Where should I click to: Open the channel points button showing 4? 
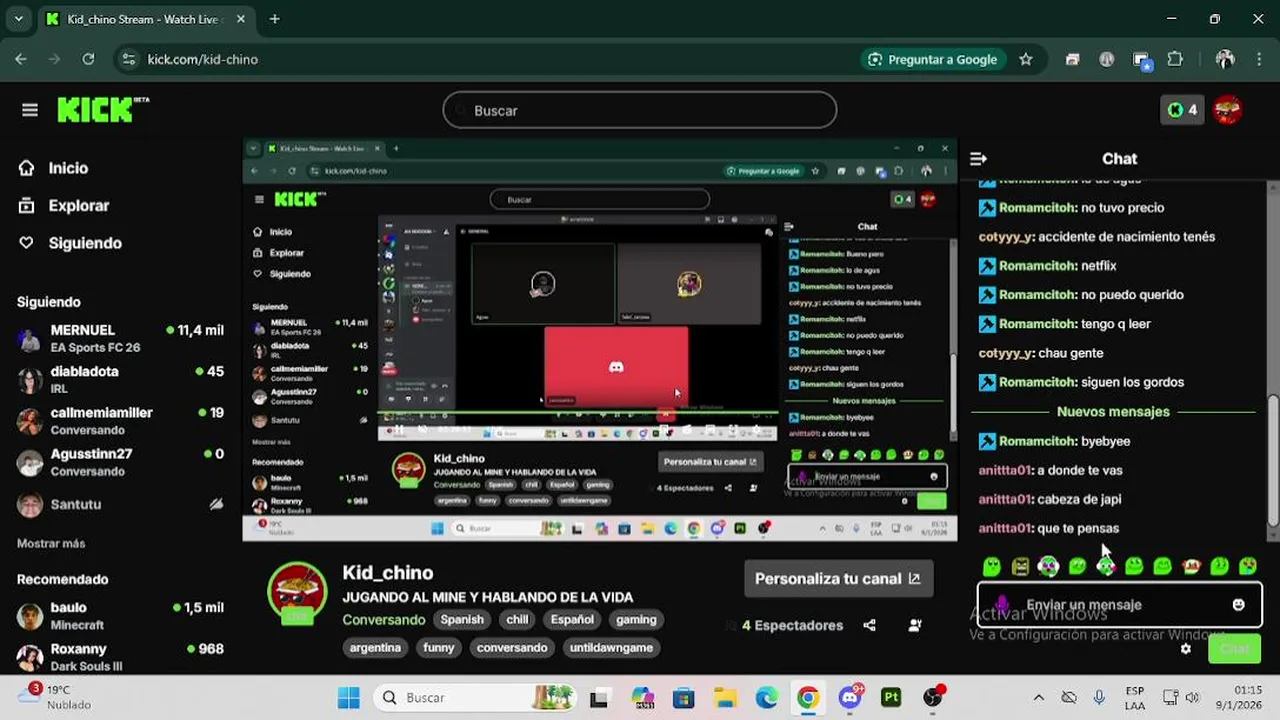[x=1182, y=110]
